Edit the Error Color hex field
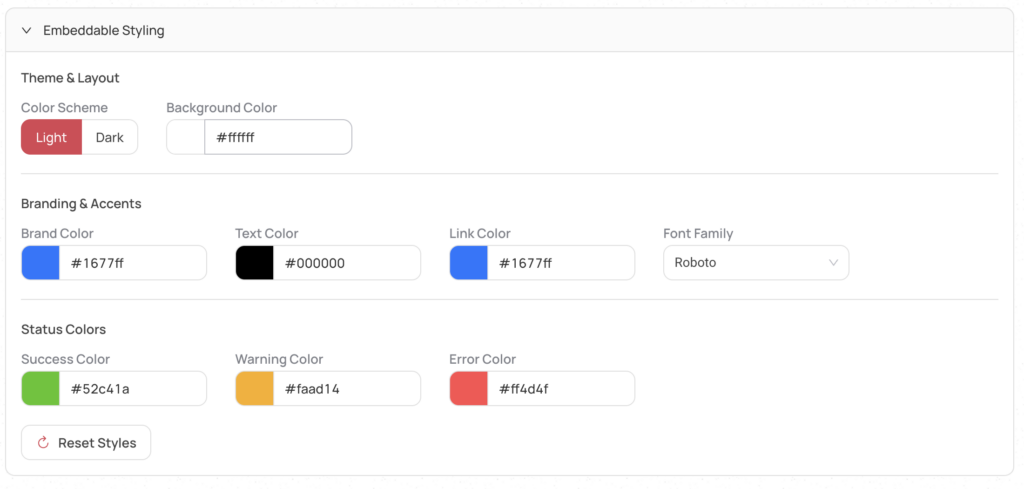The image size is (1024, 489). click(x=561, y=388)
